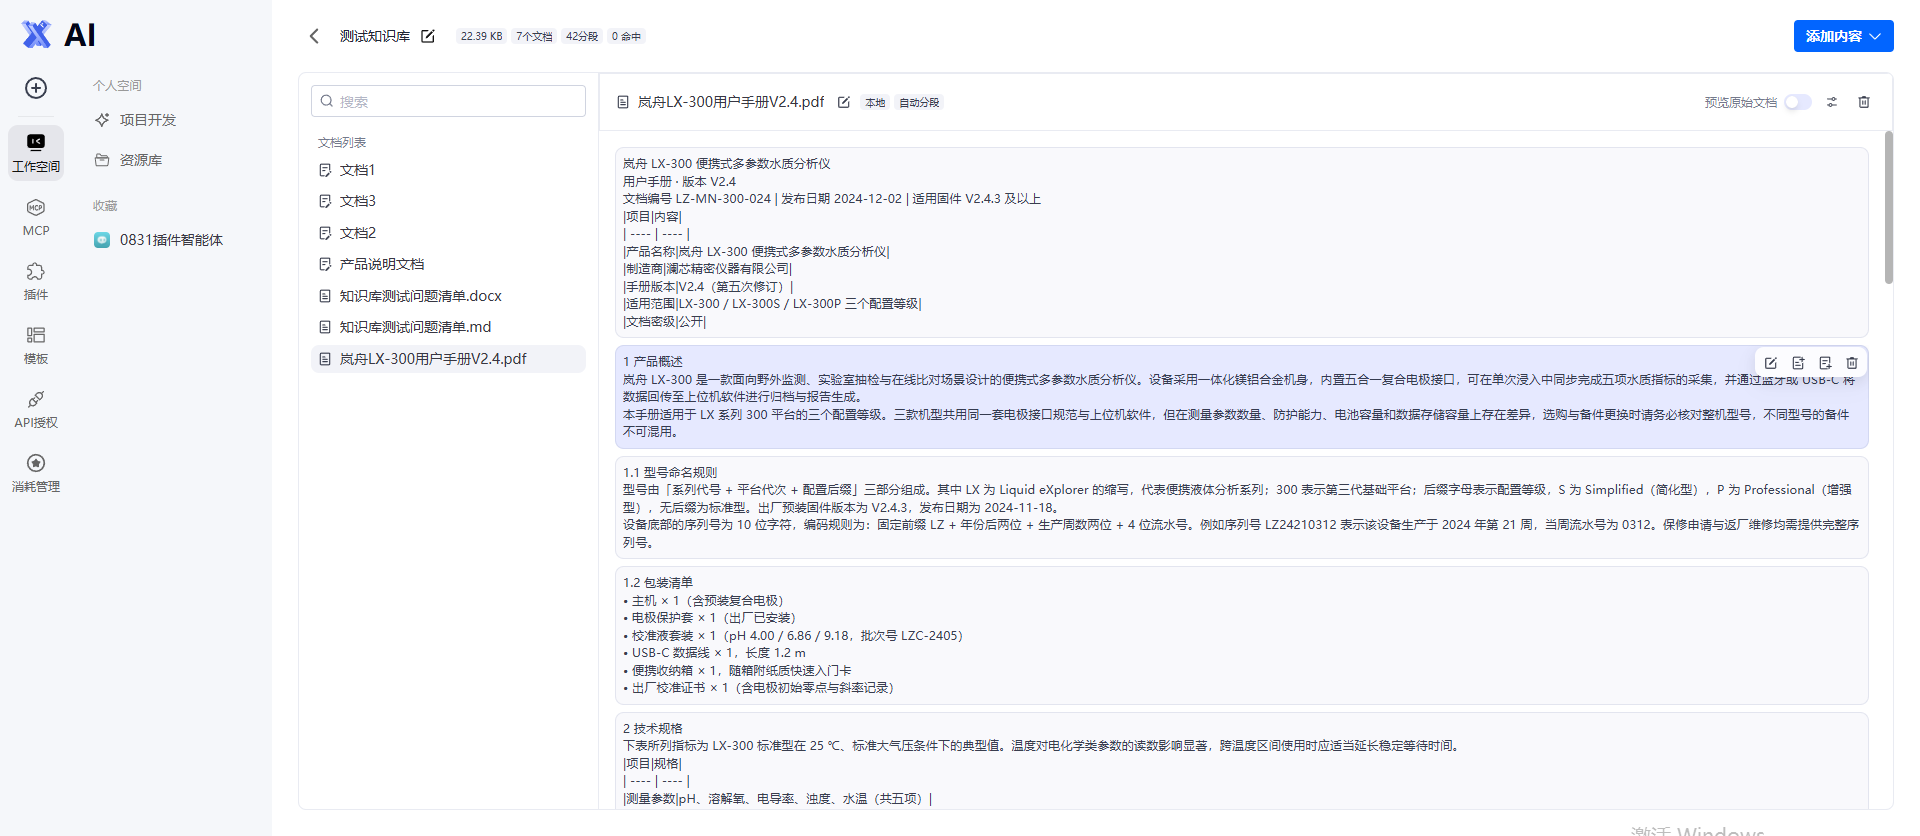Screen dimensions: 1920x836
Task: Open the MCP section in sidebar
Action: click(36, 217)
